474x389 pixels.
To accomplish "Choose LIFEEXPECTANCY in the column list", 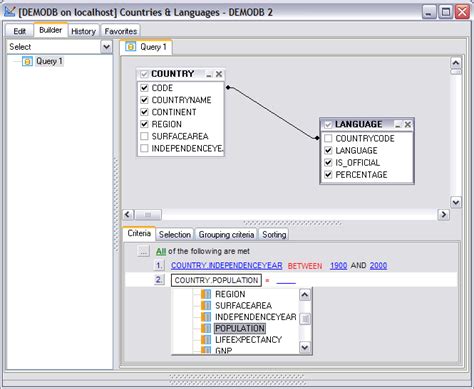I will point(248,340).
